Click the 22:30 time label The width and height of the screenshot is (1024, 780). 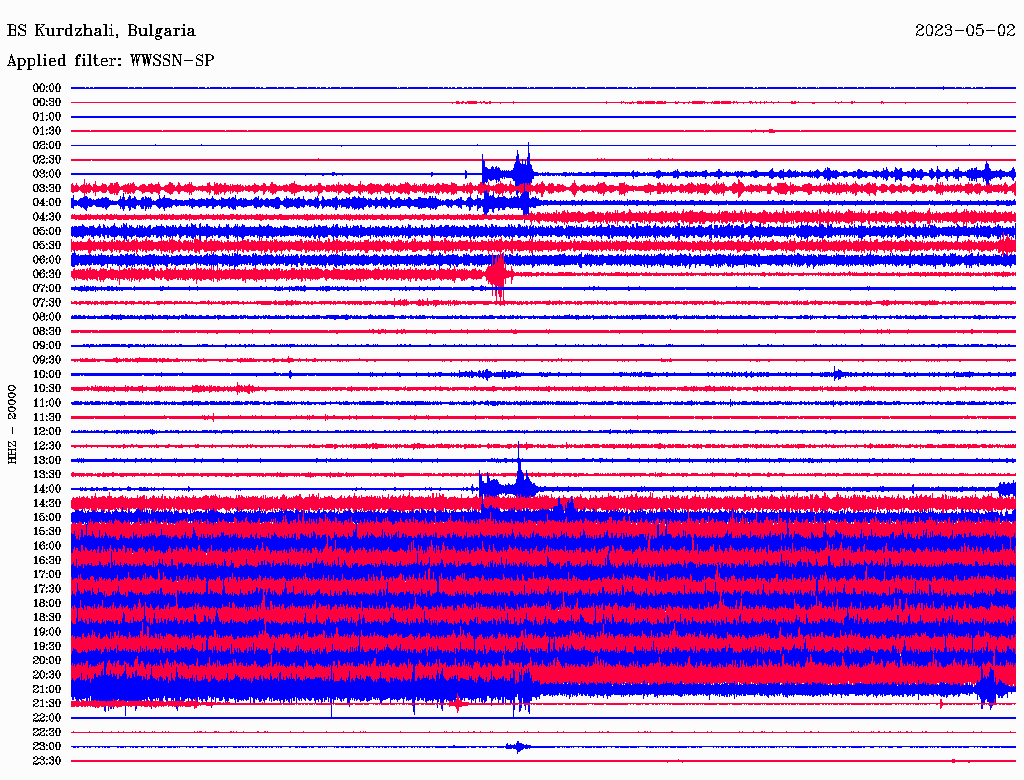47,732
